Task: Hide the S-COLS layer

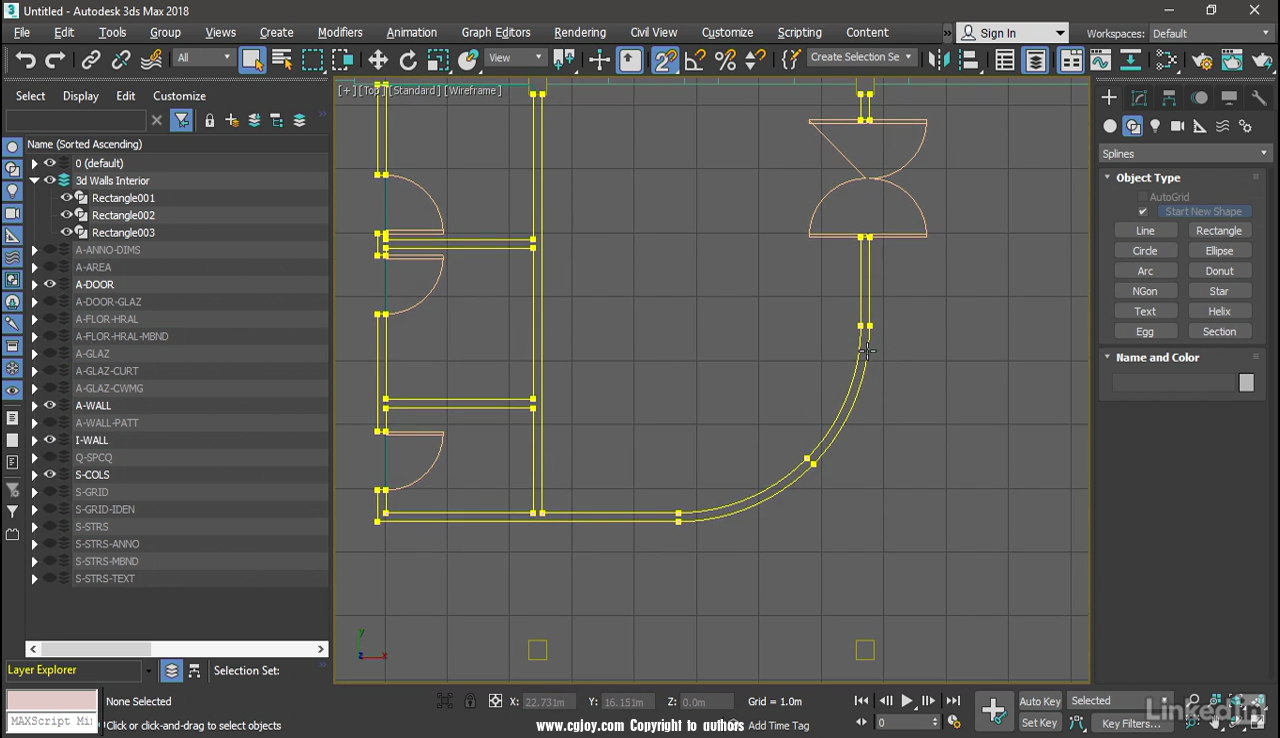Action: [50, 474]
